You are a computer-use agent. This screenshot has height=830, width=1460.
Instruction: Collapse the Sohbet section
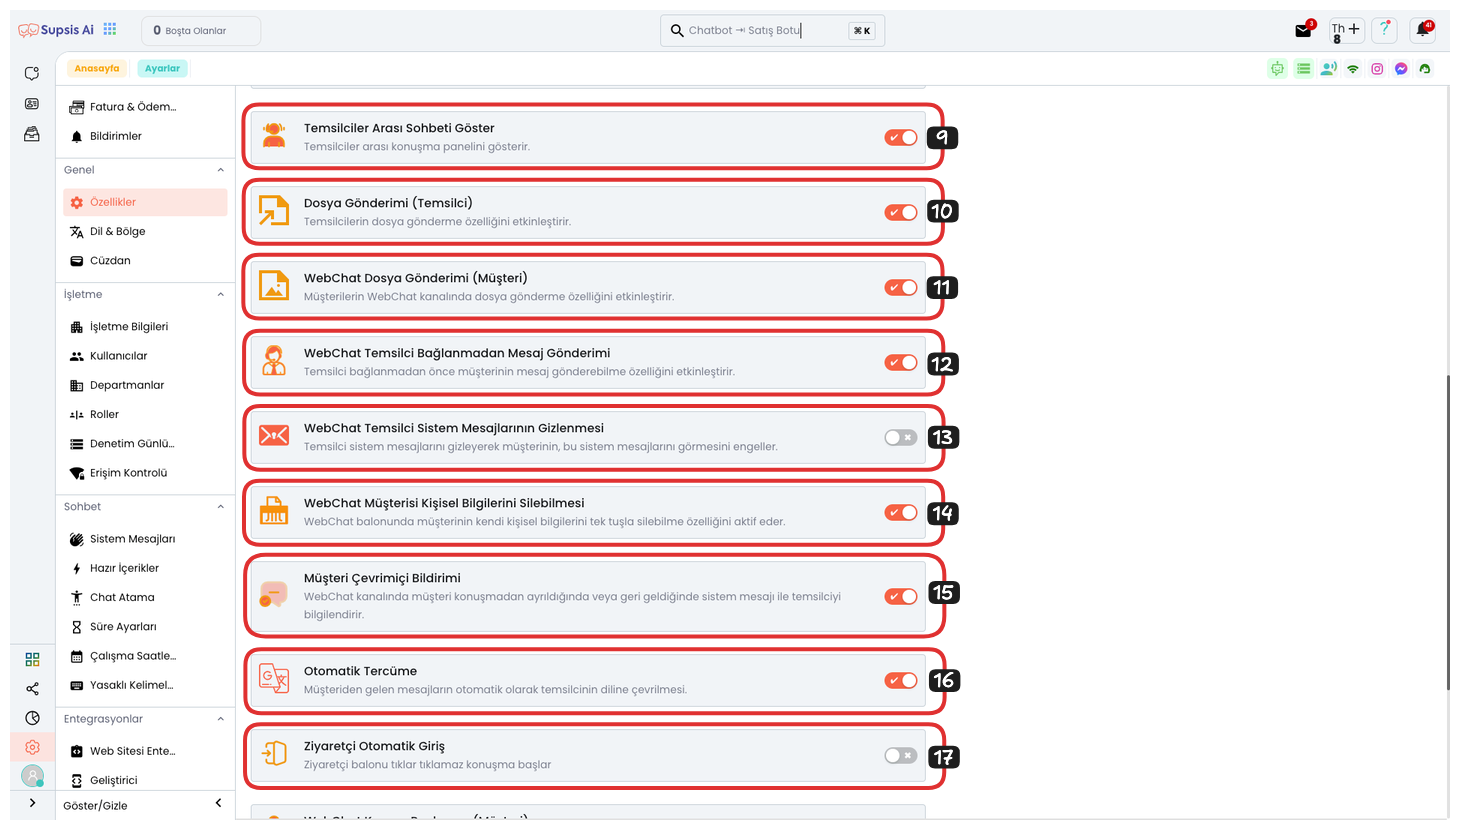click(x=221, y=507)
